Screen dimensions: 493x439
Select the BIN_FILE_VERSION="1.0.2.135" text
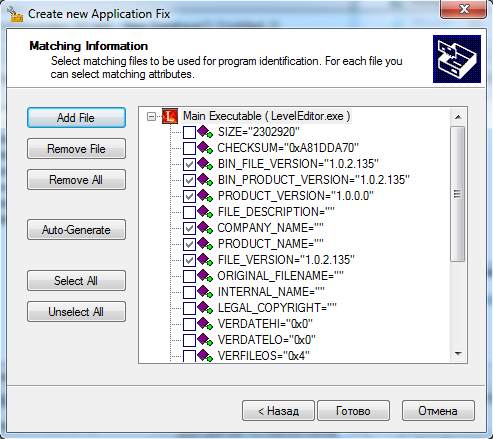298,164
